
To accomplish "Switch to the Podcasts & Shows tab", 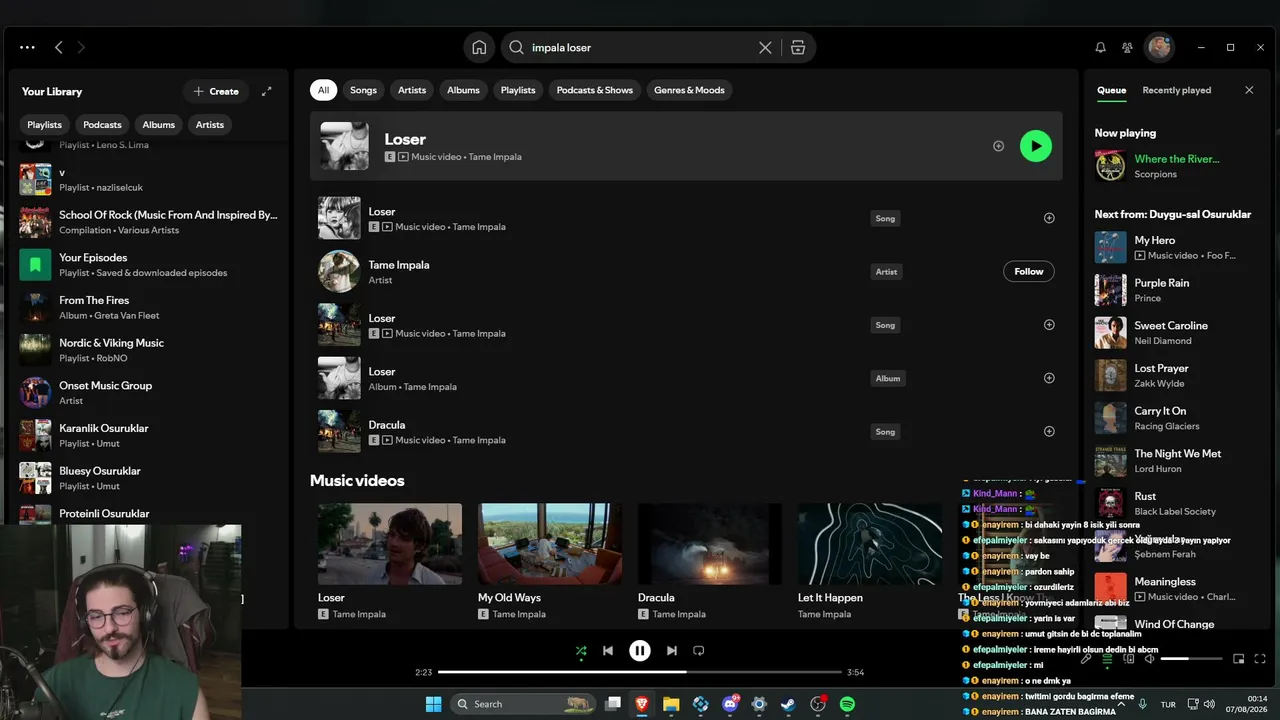I will point(595,90).
